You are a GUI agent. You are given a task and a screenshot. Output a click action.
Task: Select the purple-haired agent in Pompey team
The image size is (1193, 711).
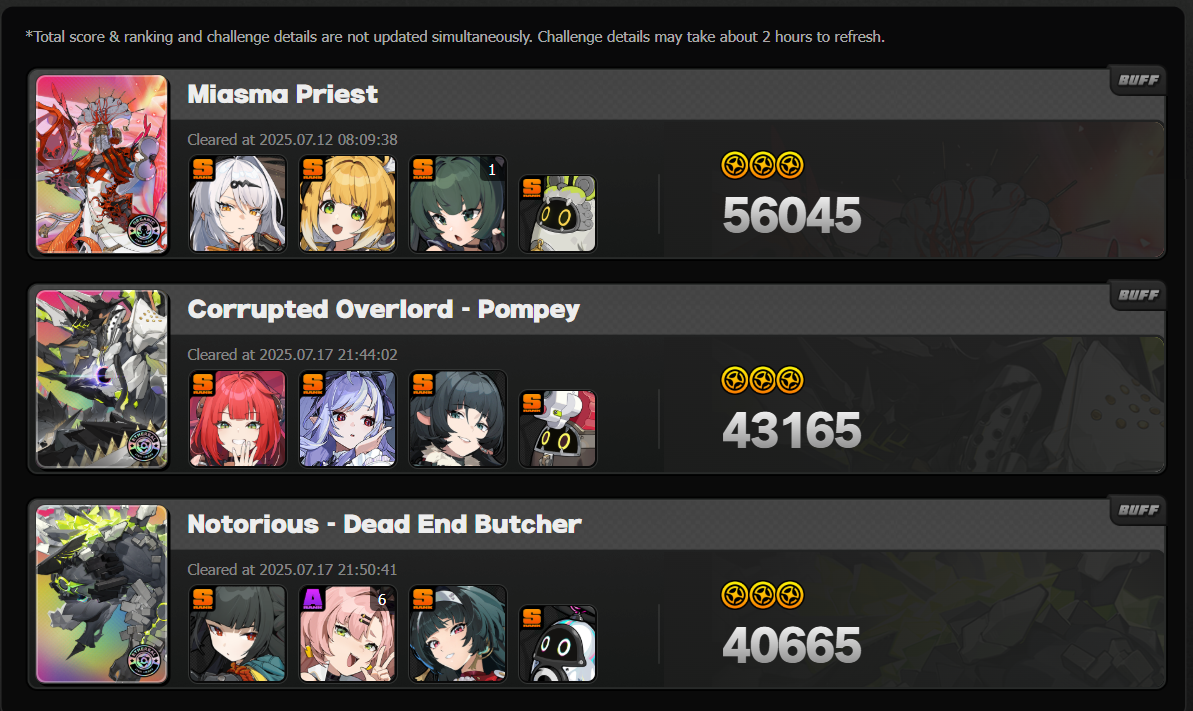(348, 419)
